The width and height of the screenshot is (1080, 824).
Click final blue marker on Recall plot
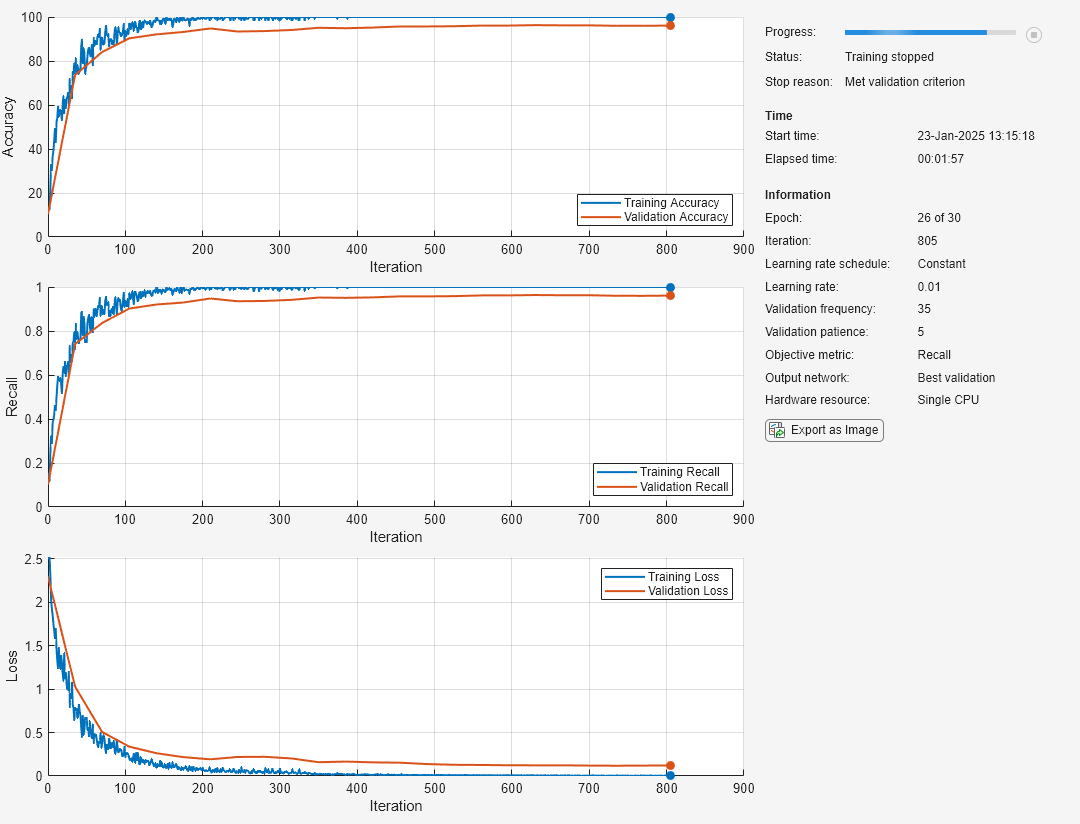[x=670, y=287]
